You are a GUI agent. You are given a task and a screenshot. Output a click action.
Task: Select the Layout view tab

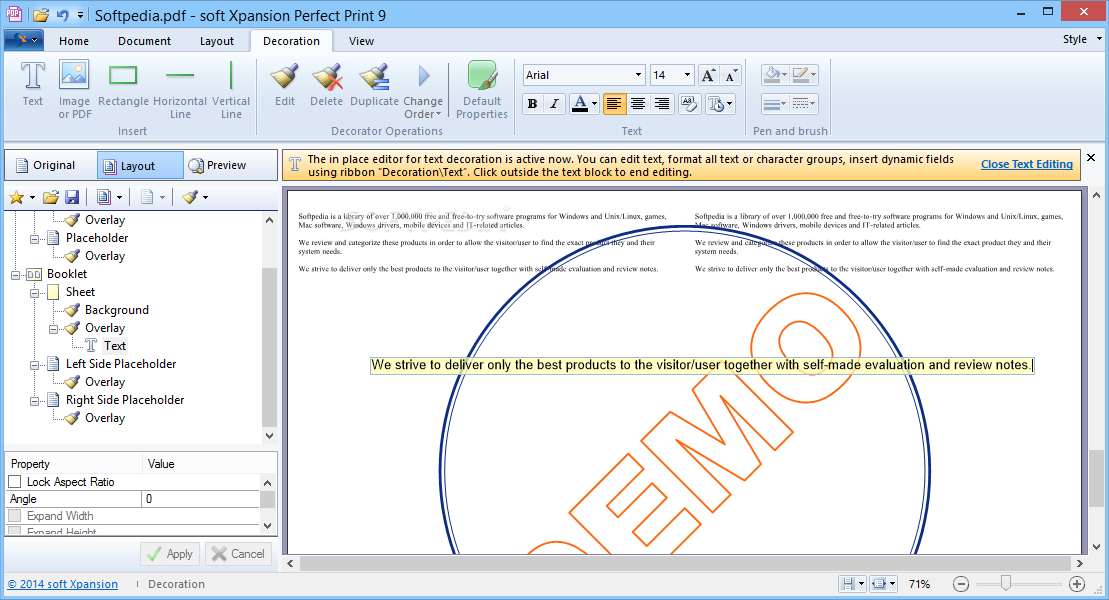(139, 166)
